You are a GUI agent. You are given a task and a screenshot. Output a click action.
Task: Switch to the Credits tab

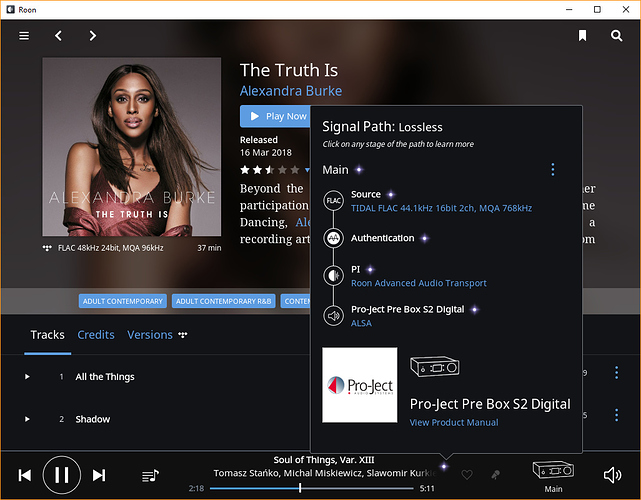tap(96, 335)
